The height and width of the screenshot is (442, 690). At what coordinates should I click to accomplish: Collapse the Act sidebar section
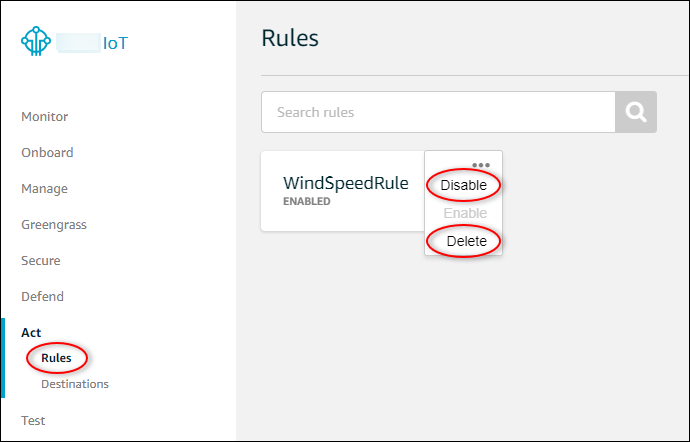point(31,333)
